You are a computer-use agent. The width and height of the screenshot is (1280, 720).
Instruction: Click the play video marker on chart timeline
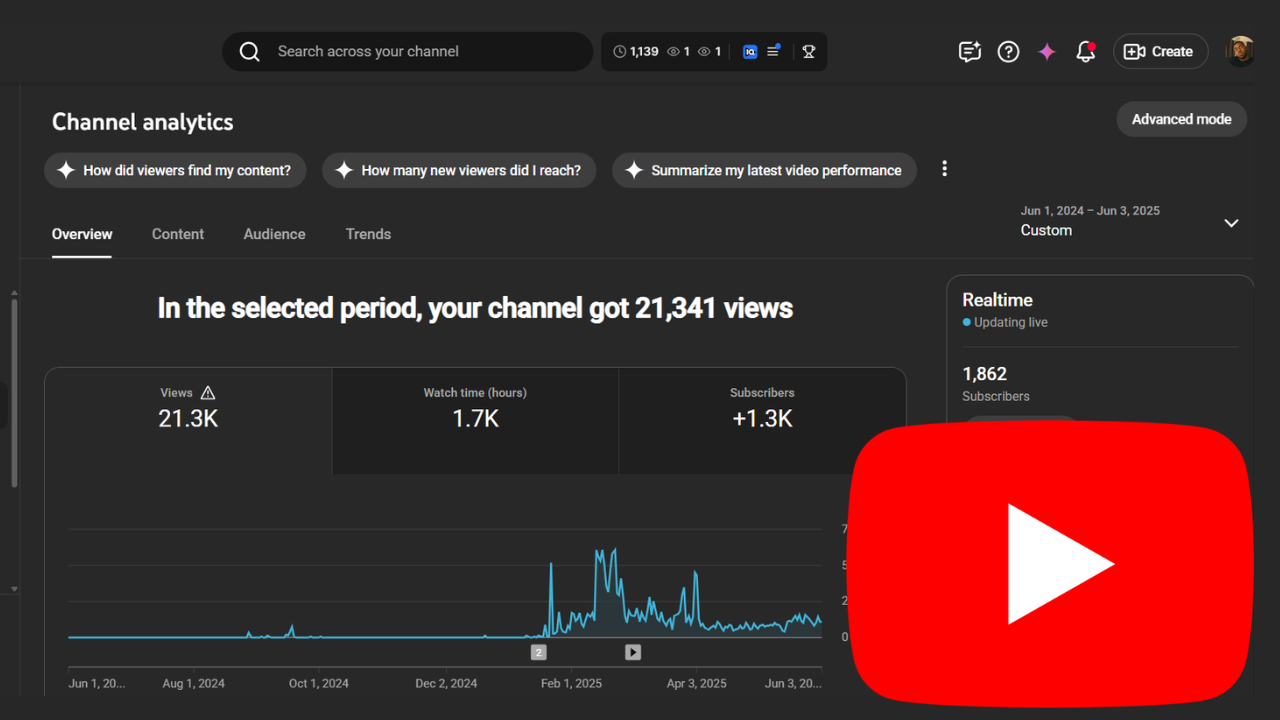pos(633,652)
